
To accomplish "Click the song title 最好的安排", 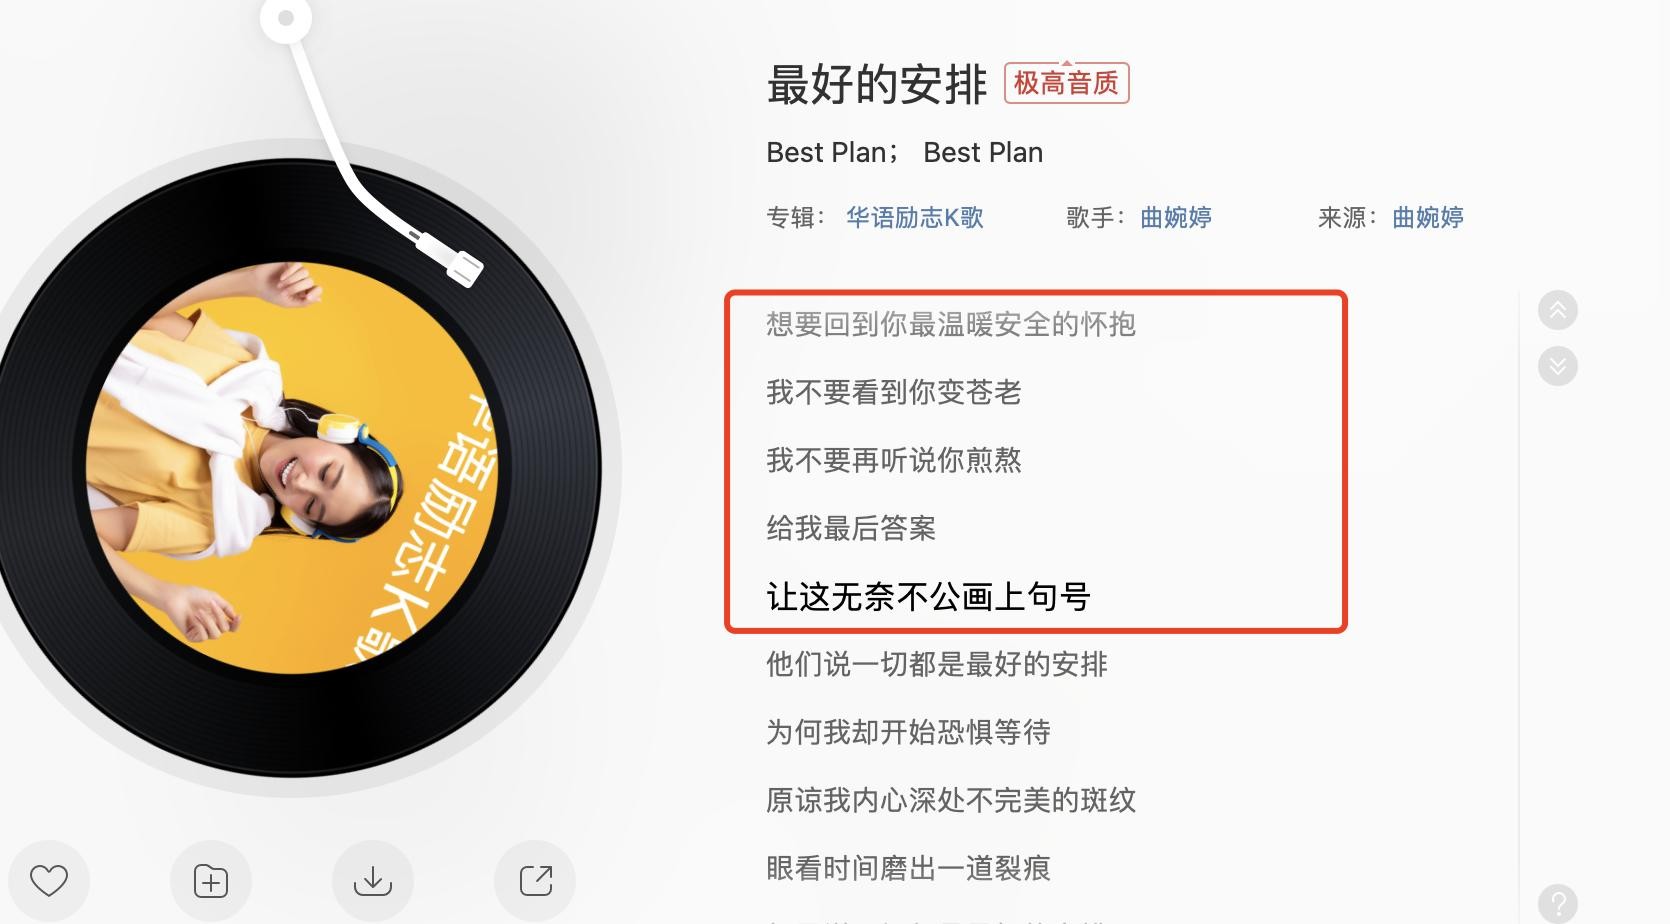I will click(x=877, y=84).
